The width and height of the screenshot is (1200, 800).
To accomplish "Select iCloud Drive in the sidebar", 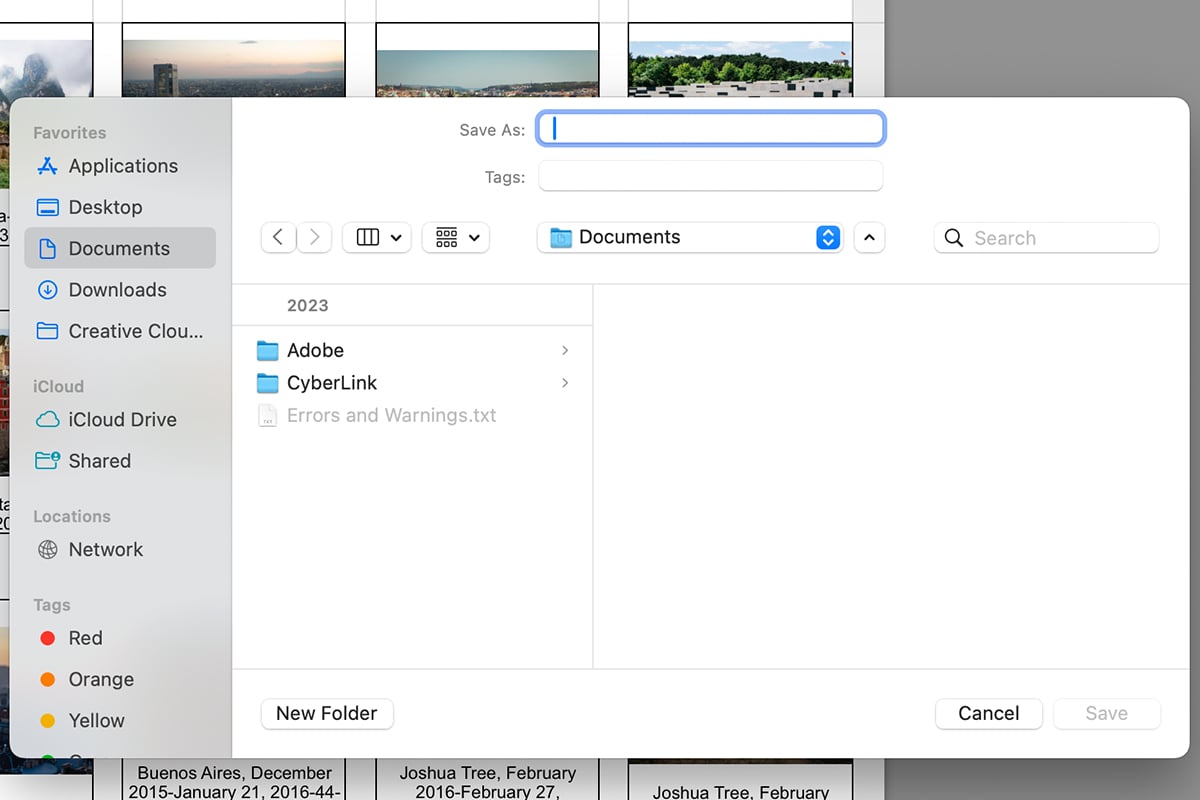I will coord(122,420).
